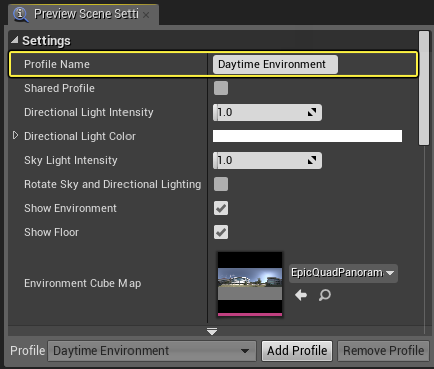Click the Environment Cube Map thumbnail
The image size is (434, 369).
click(250, 284)
